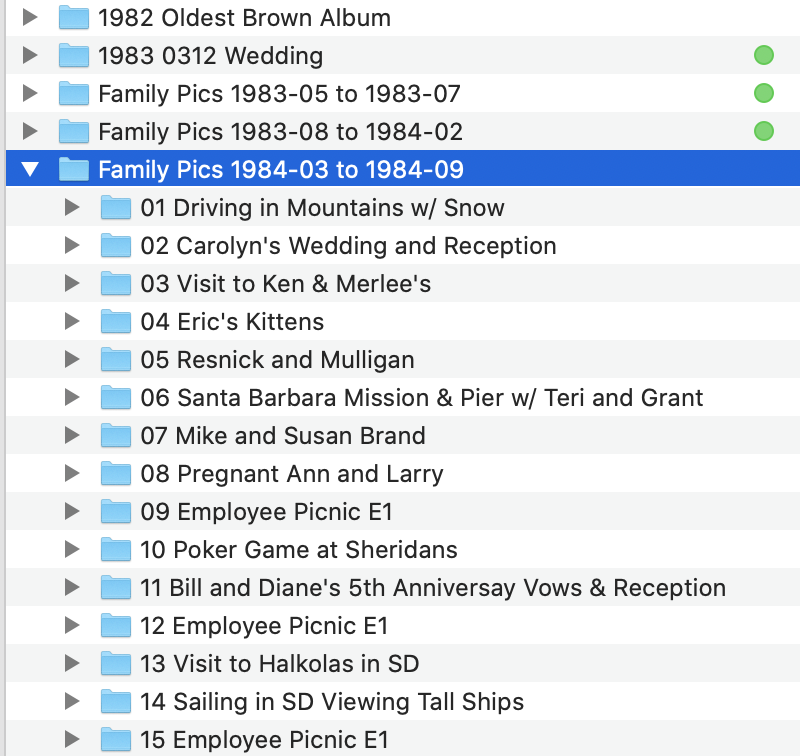The width and height of the screenshot is (800, 756).
Task: Click the 1982 Oldest Brown Album folder icon
Action: [x=74, y=18]
